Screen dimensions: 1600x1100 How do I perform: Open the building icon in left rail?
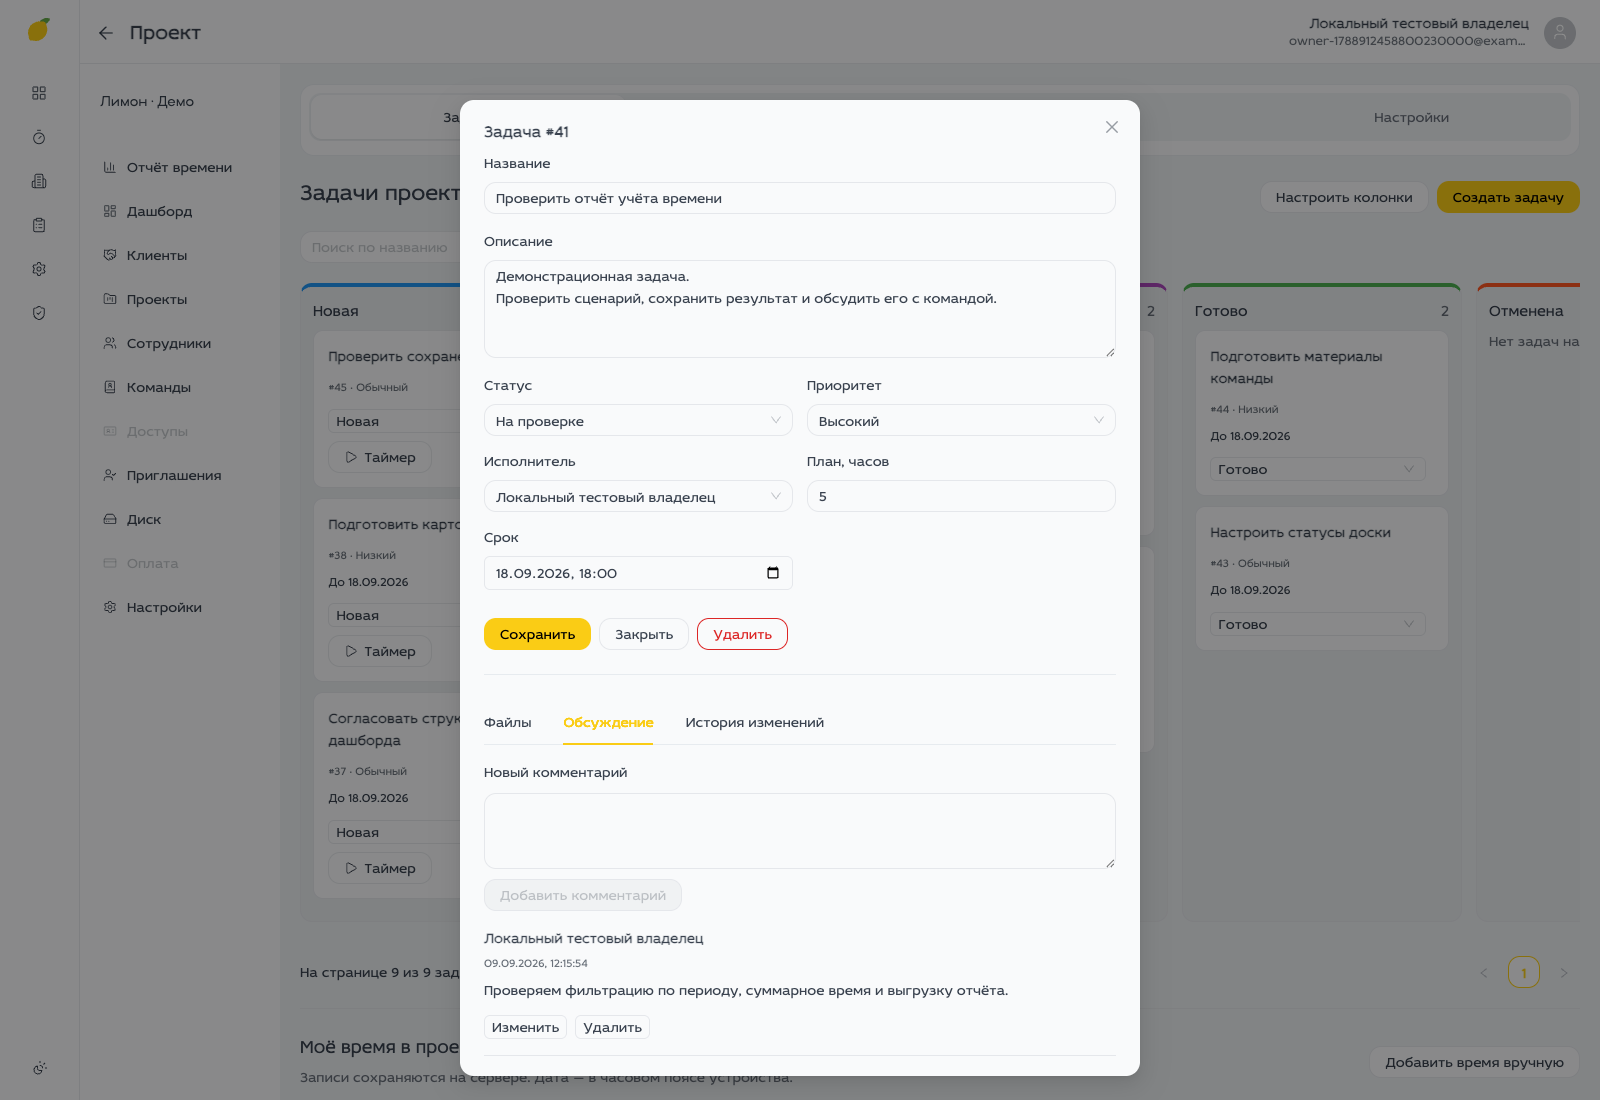coord(39,181)
